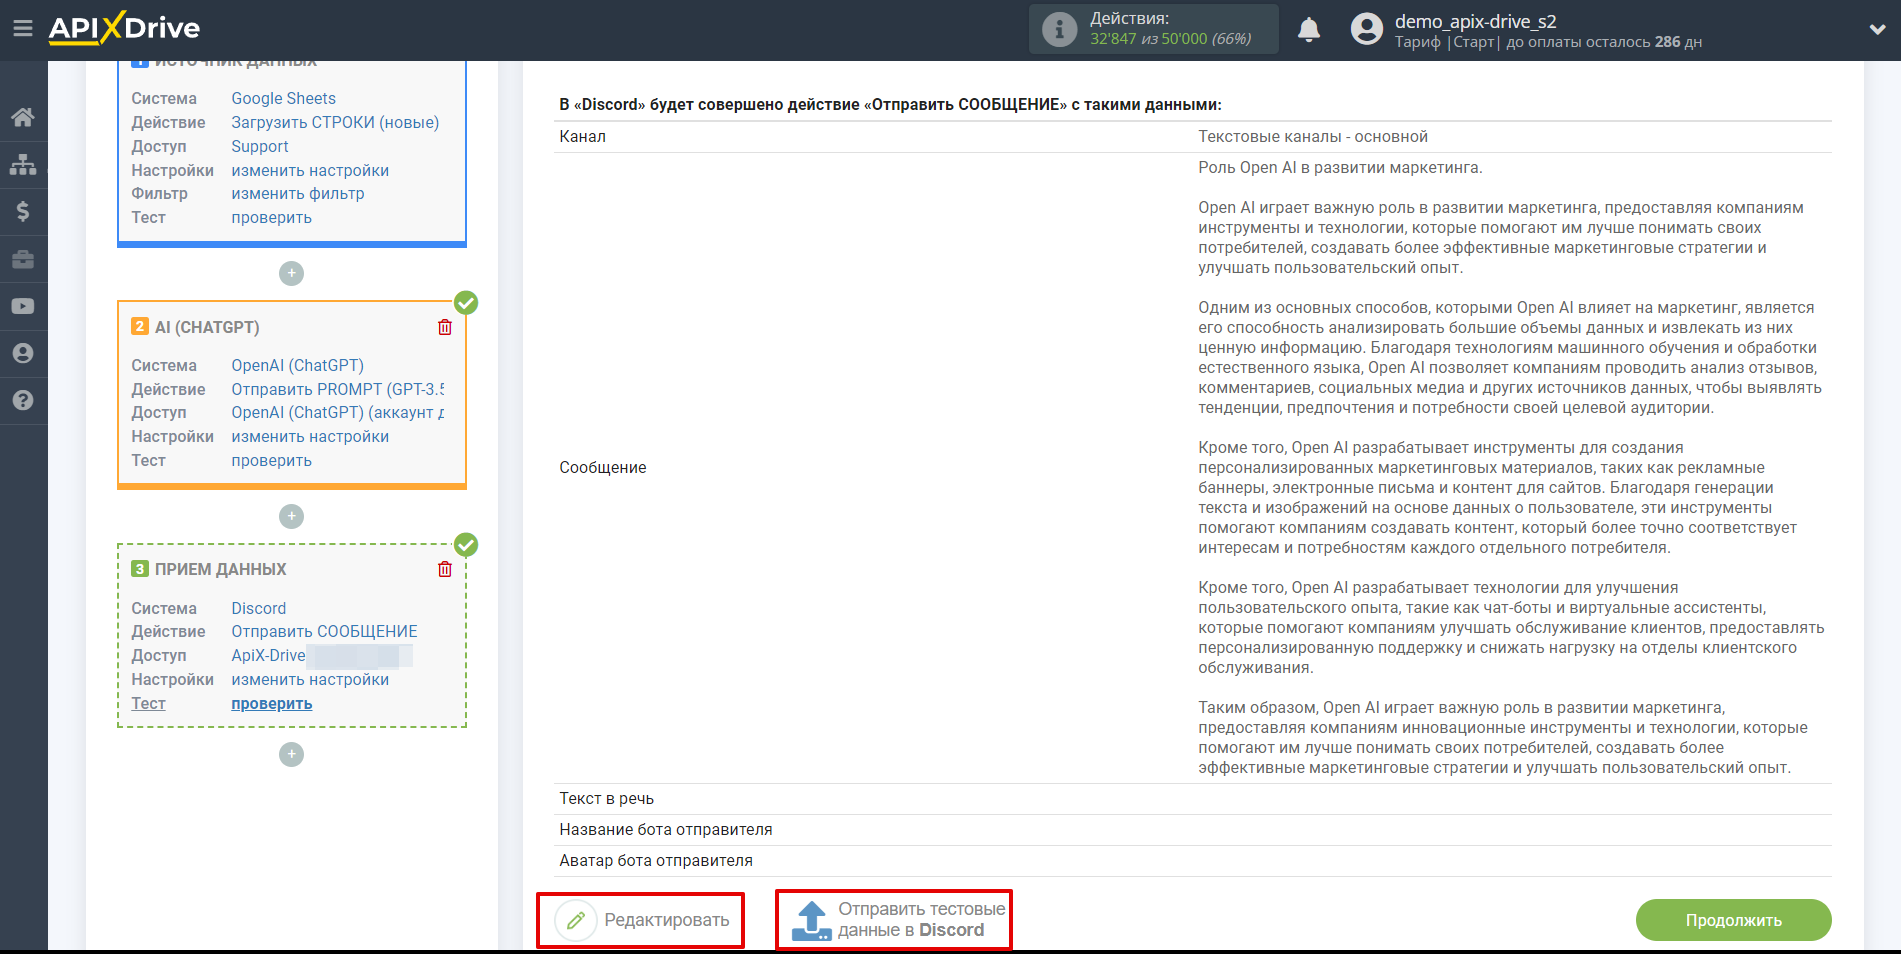This screenshot has width=1901, height=954.
Task: Click изменить настройки in Прием данных block
Action: [310, 679]
